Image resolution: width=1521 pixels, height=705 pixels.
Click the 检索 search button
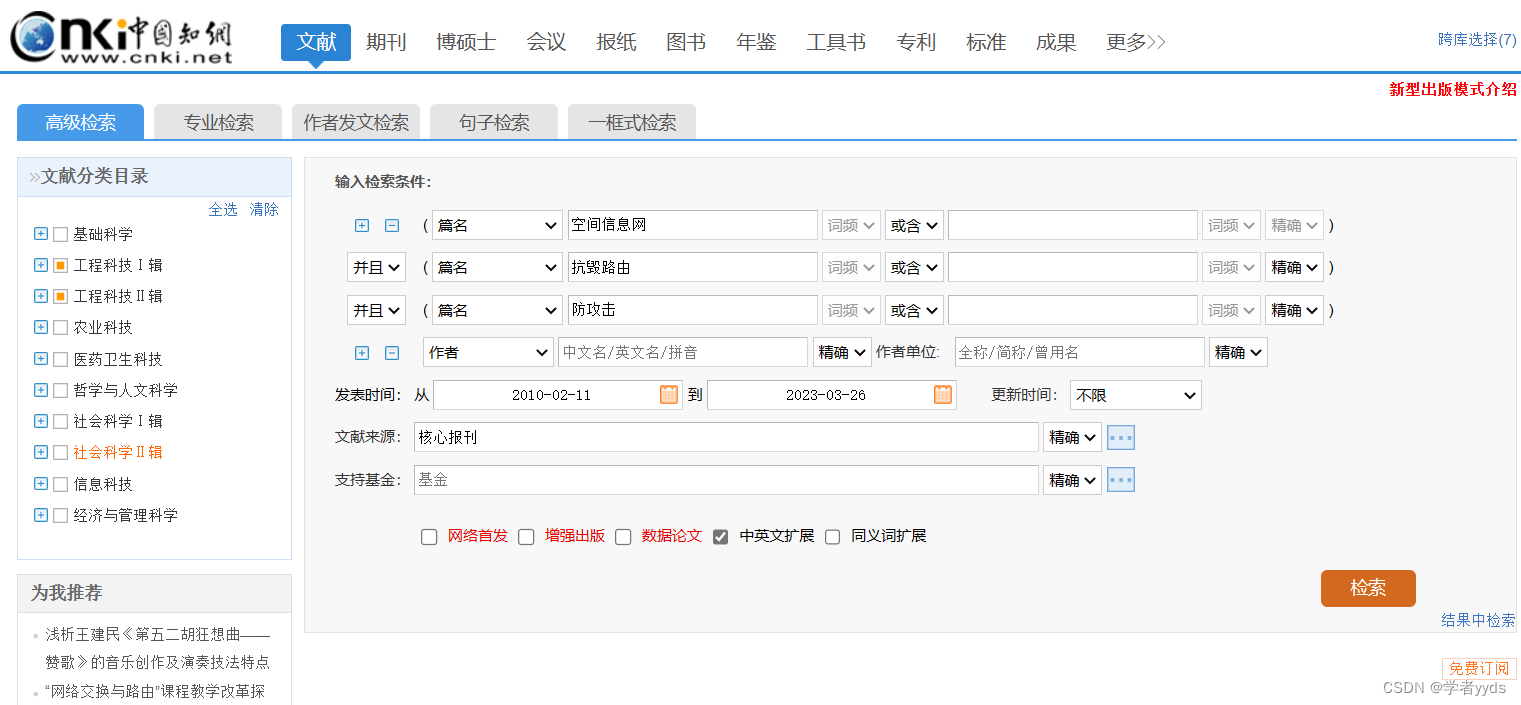pyautogui.click(x=1368, y=588)
